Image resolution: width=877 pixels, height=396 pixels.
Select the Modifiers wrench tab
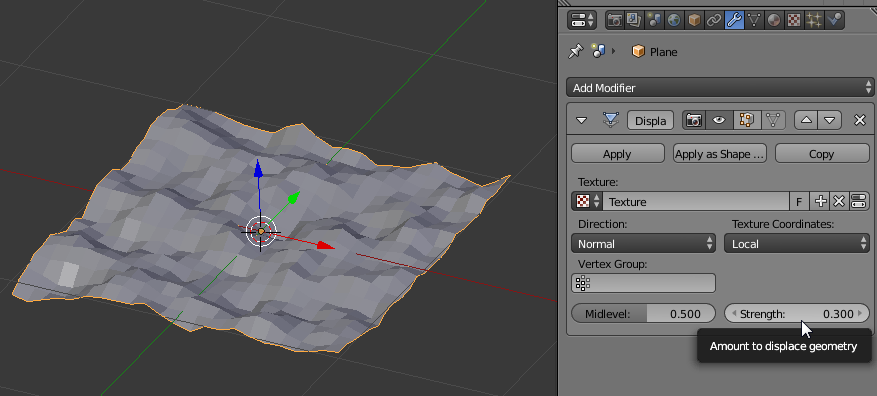tap(734, 21)
